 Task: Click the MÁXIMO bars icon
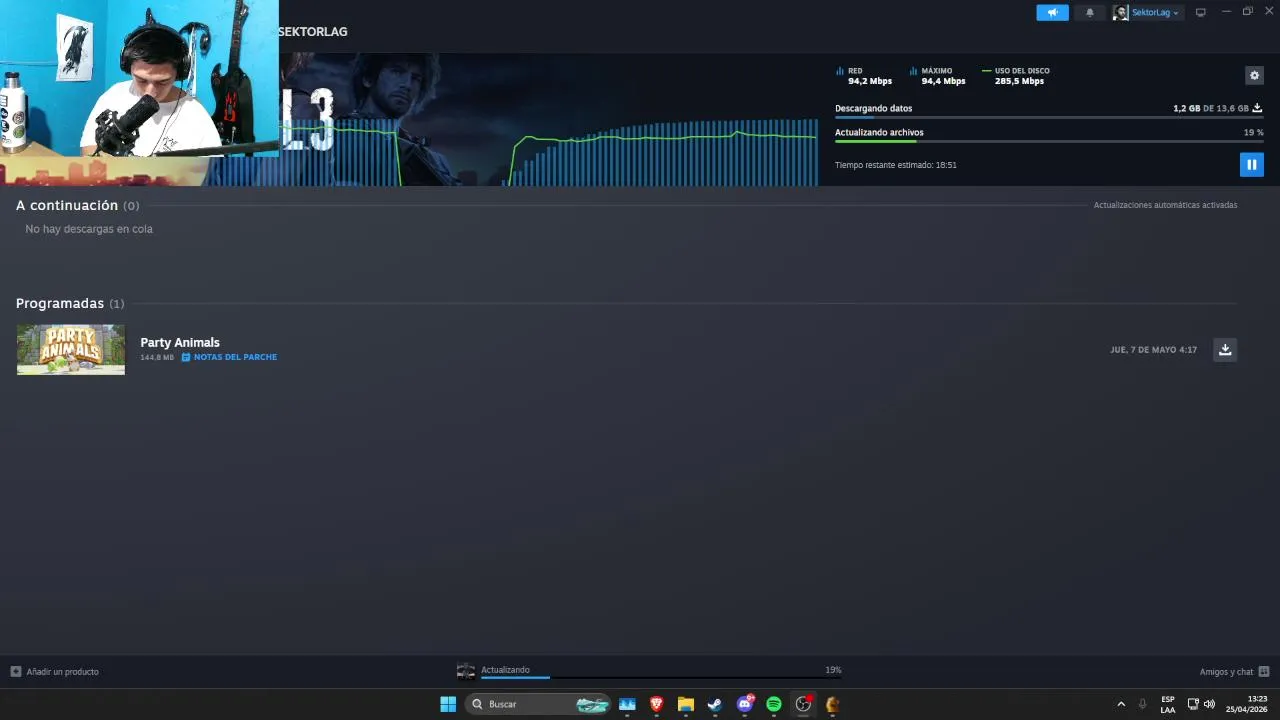coord(914,71)
